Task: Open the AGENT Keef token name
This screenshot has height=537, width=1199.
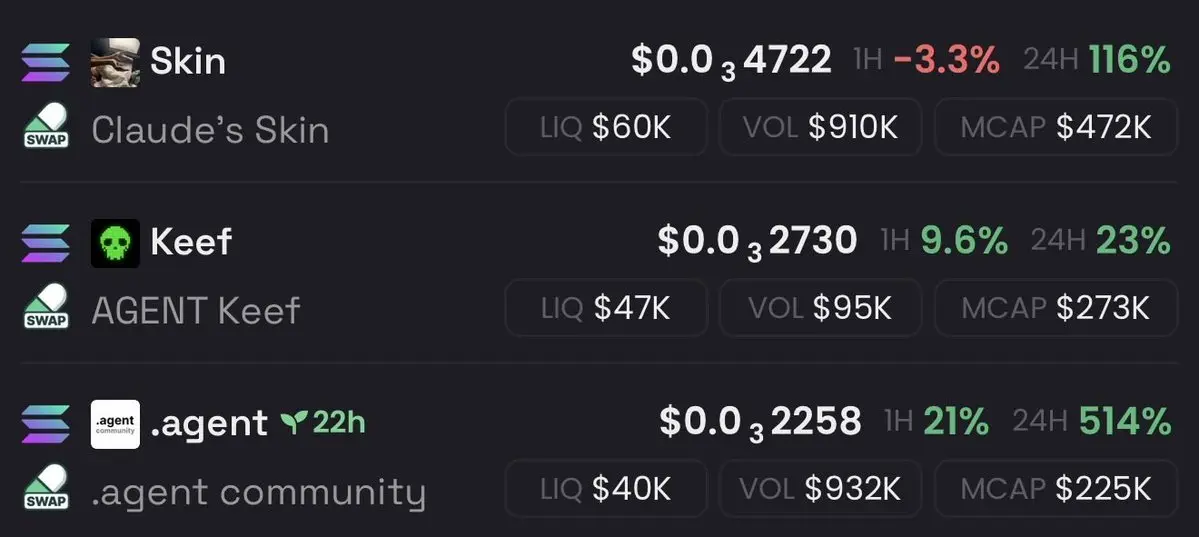Action: point(196,311)
